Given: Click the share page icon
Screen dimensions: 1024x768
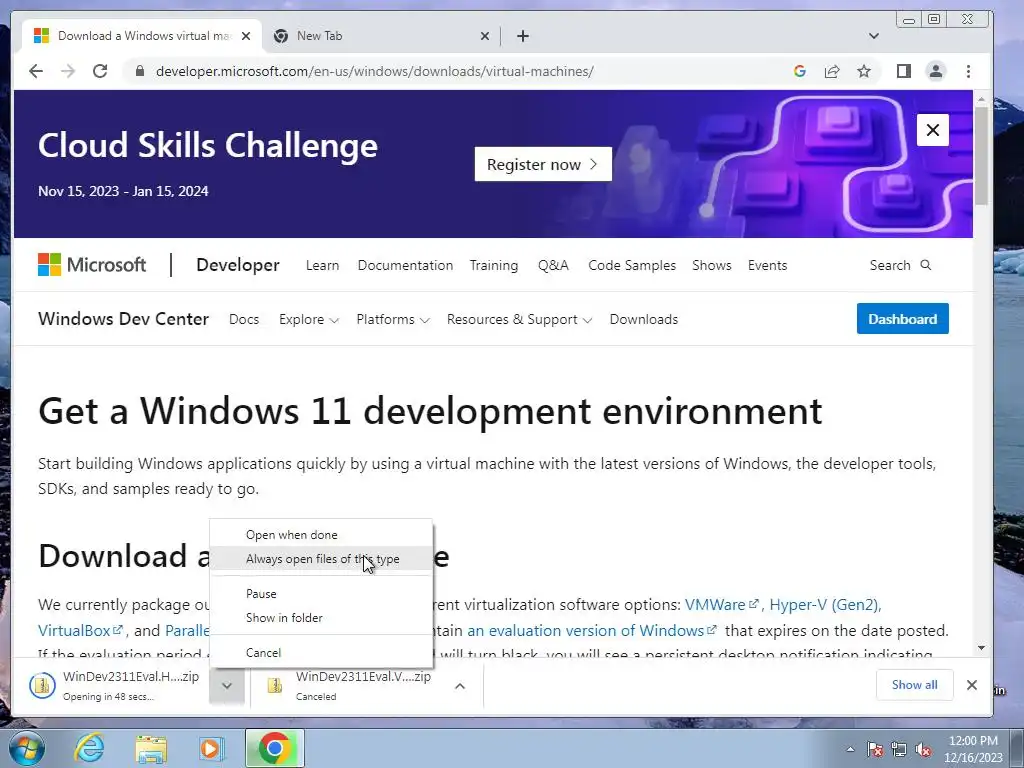Looking at the screenshot, I should [x=831, y=71].
